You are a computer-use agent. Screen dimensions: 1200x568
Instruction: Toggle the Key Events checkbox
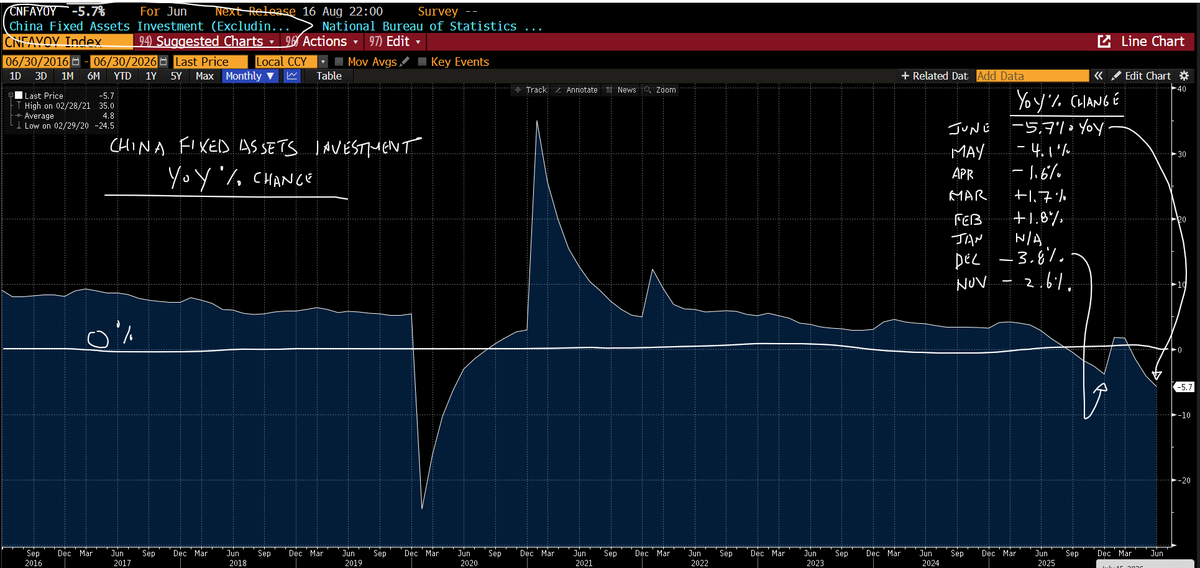tap(422, 62)
